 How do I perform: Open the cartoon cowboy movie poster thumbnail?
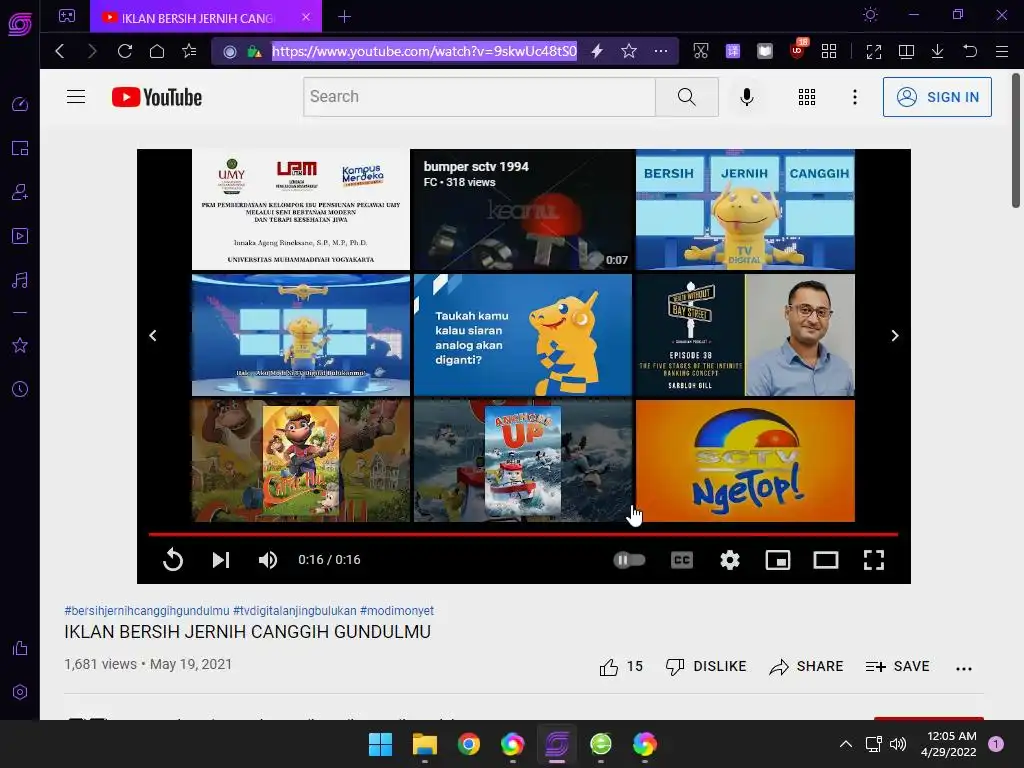301,461
